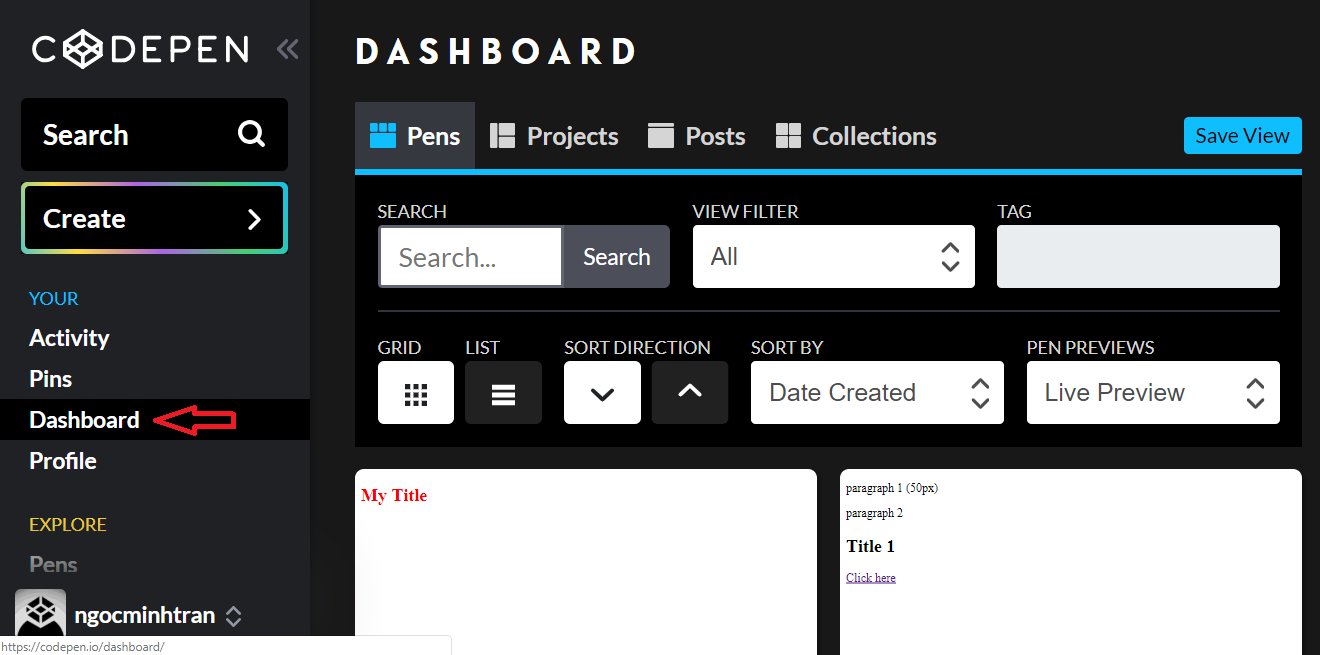The height and width of the screenshot is (655, 1320).
Task: Set sort direction to ascending
Action: click(690, 393)
